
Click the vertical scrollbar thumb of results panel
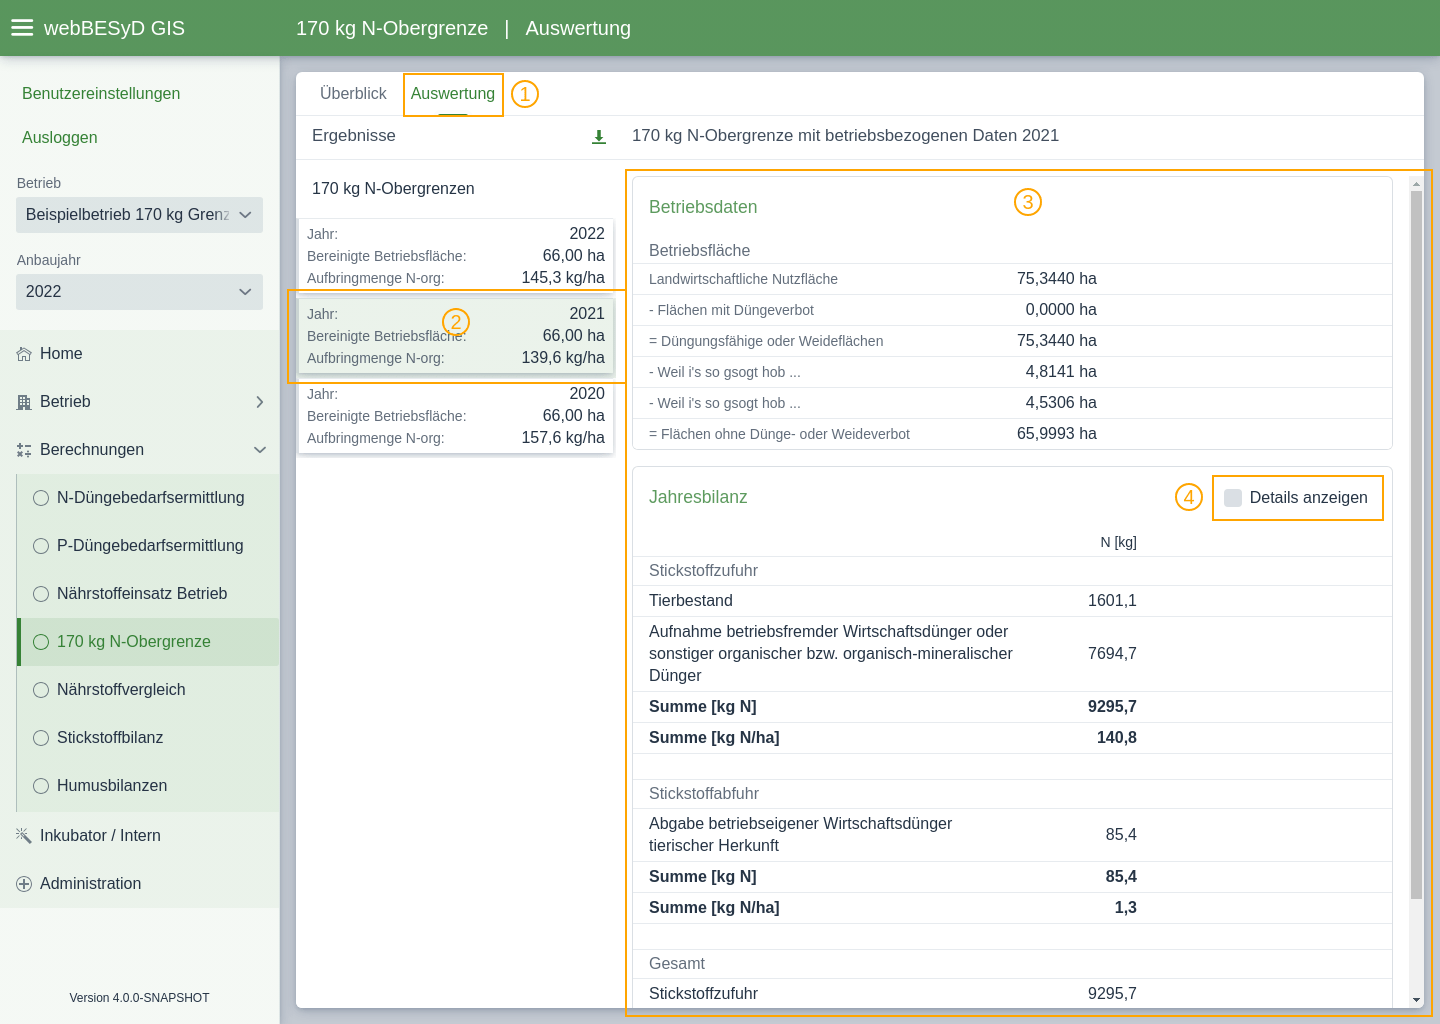[x=1416, y=545]
